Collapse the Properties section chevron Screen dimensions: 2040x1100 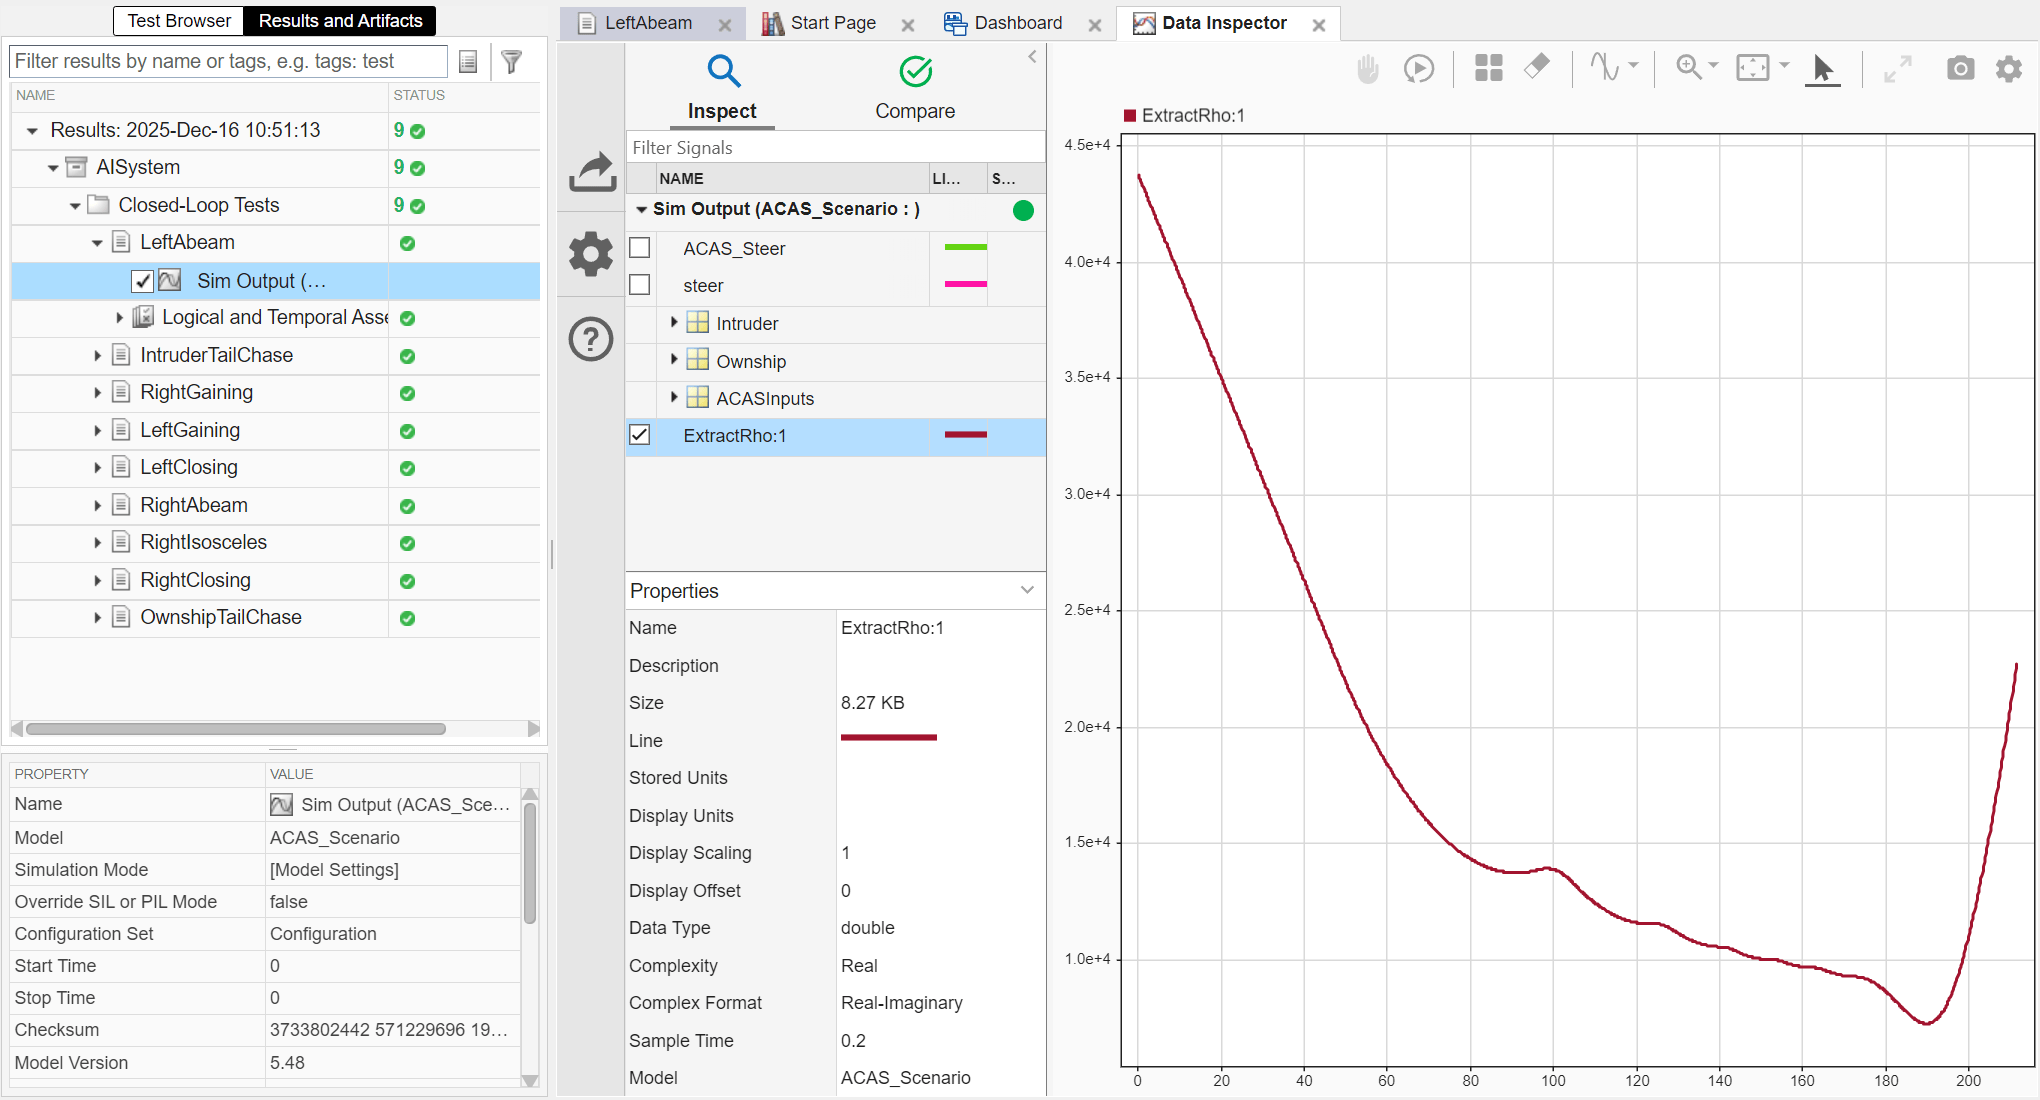pyautogui.click(x=1027, y=590)
